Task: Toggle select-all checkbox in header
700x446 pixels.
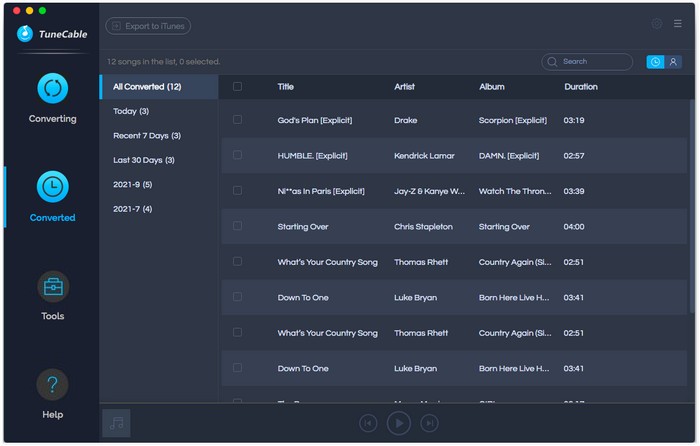Action: [238, 87]
